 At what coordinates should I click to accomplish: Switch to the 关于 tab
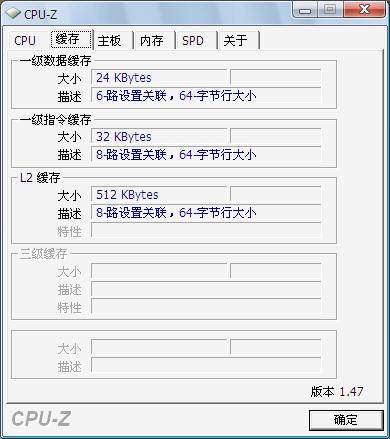[x=235, y=41]
